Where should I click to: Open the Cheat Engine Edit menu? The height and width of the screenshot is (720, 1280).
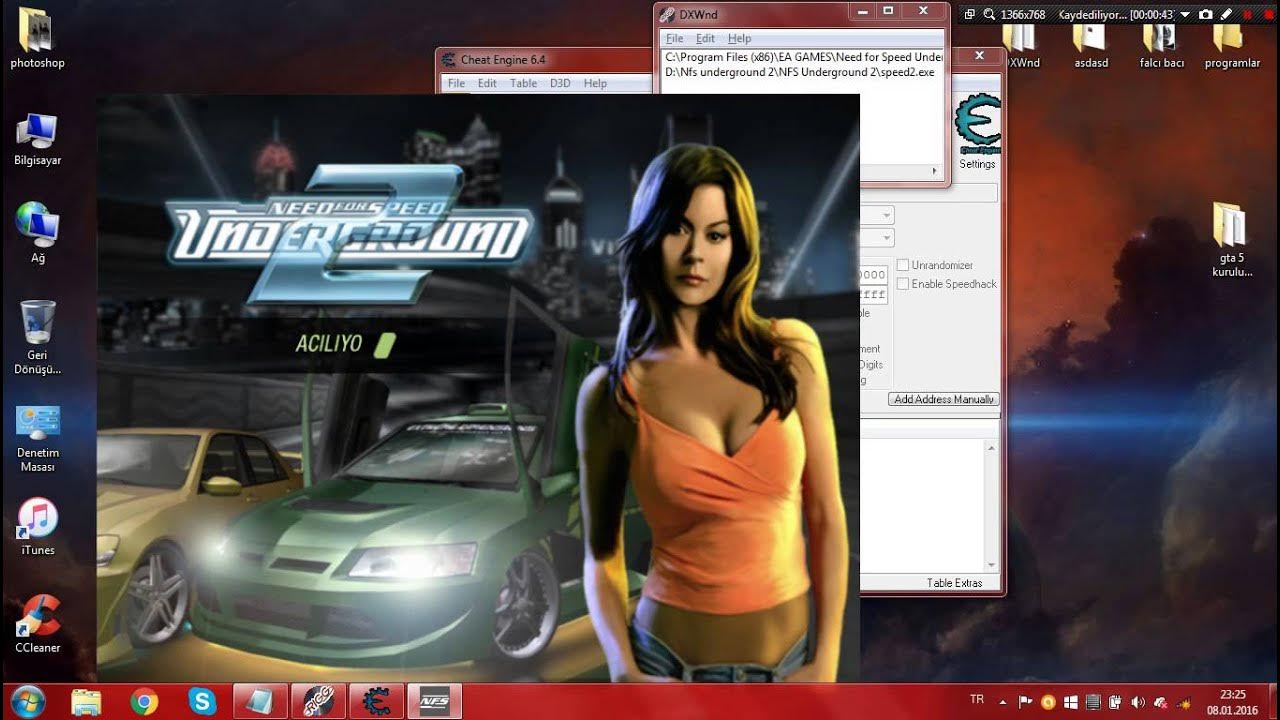pos(487,83)
